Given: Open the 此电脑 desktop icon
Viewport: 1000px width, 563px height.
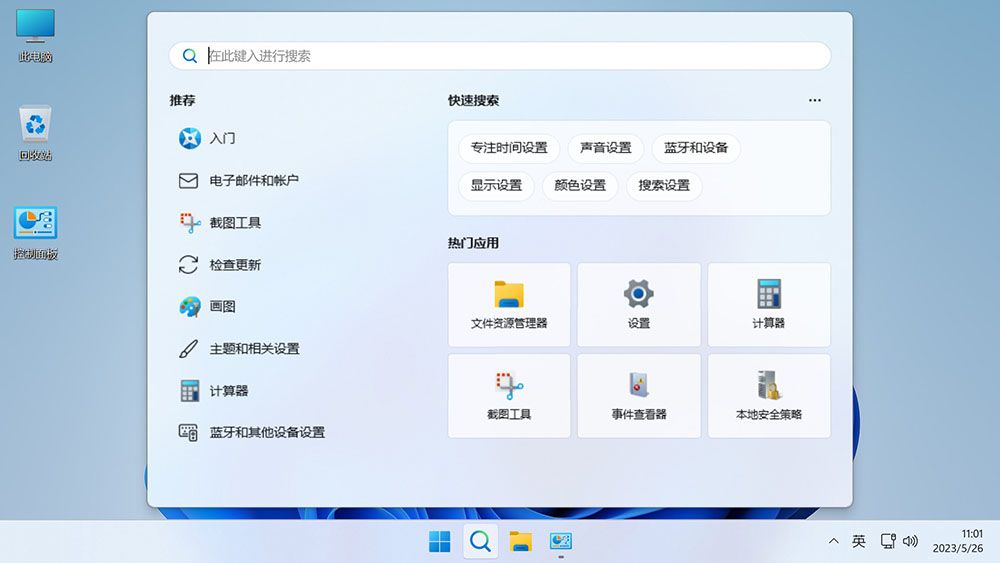Looking at the screenshot, I should point(35,36).
